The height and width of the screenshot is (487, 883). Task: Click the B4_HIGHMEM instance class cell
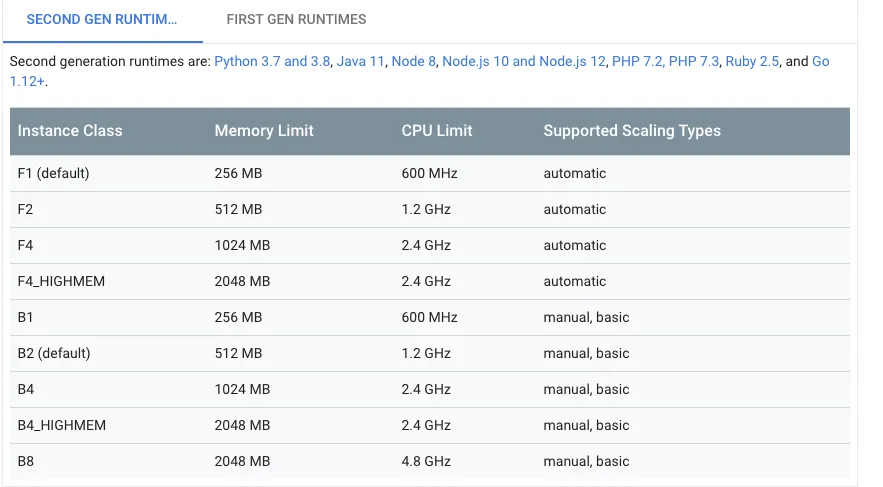pyautogui.click(x=61, y=425)
